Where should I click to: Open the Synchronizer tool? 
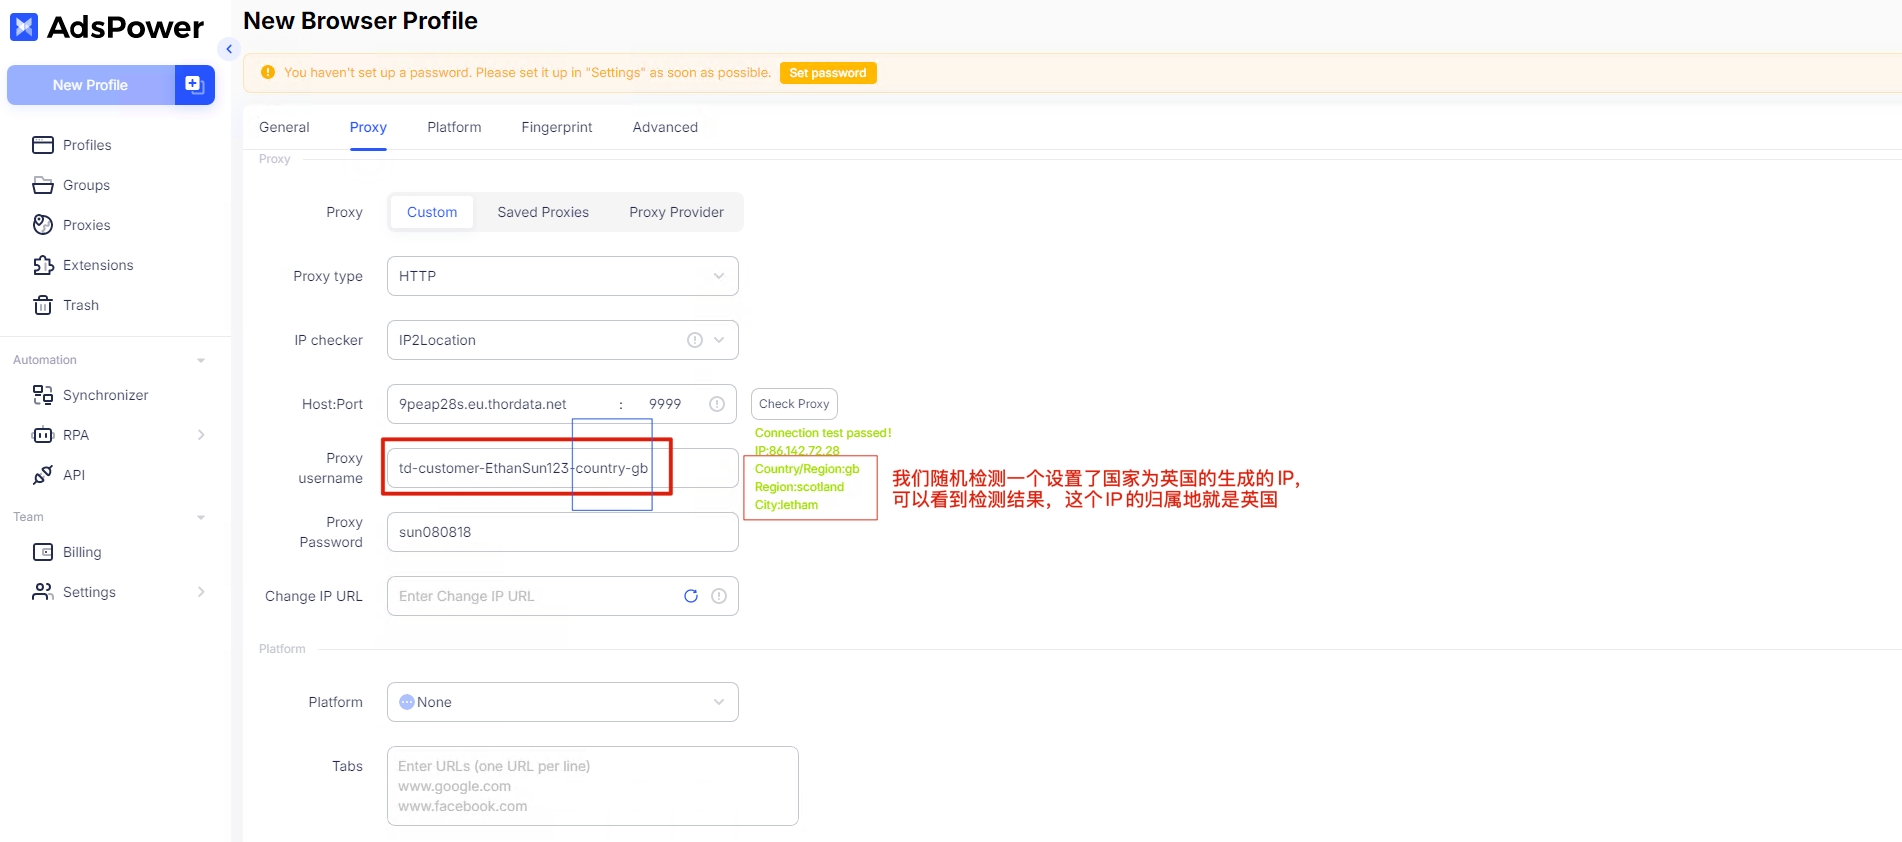pos(105,395)
